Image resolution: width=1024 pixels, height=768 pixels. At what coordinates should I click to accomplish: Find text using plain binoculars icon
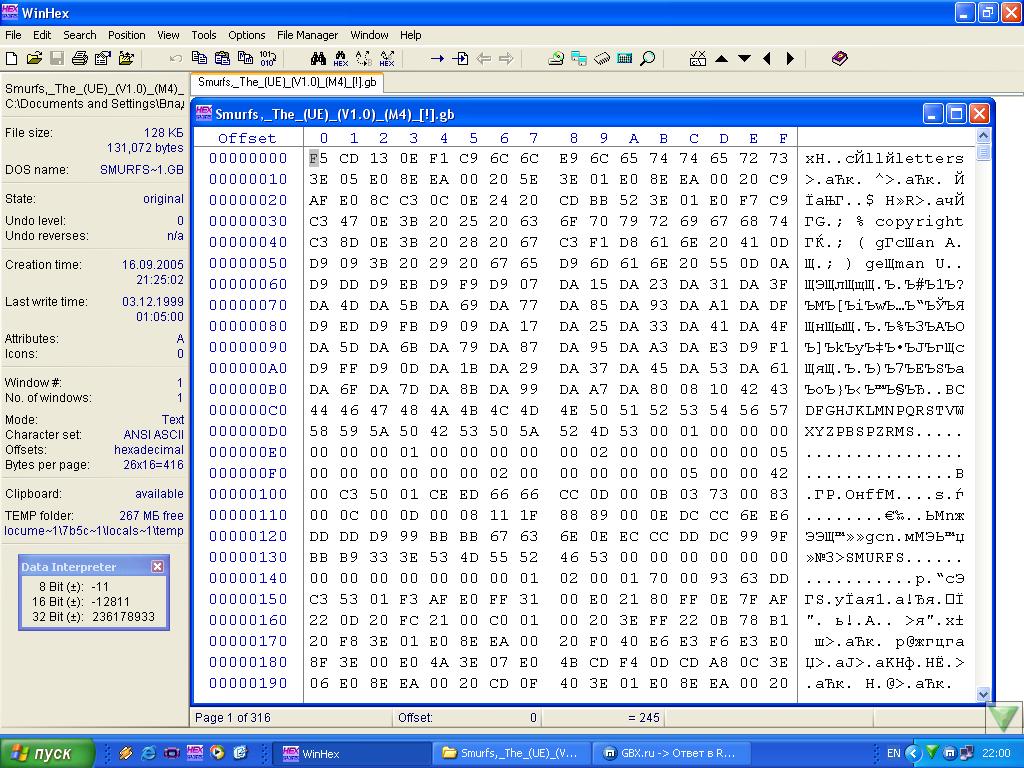tap(318, 59)
